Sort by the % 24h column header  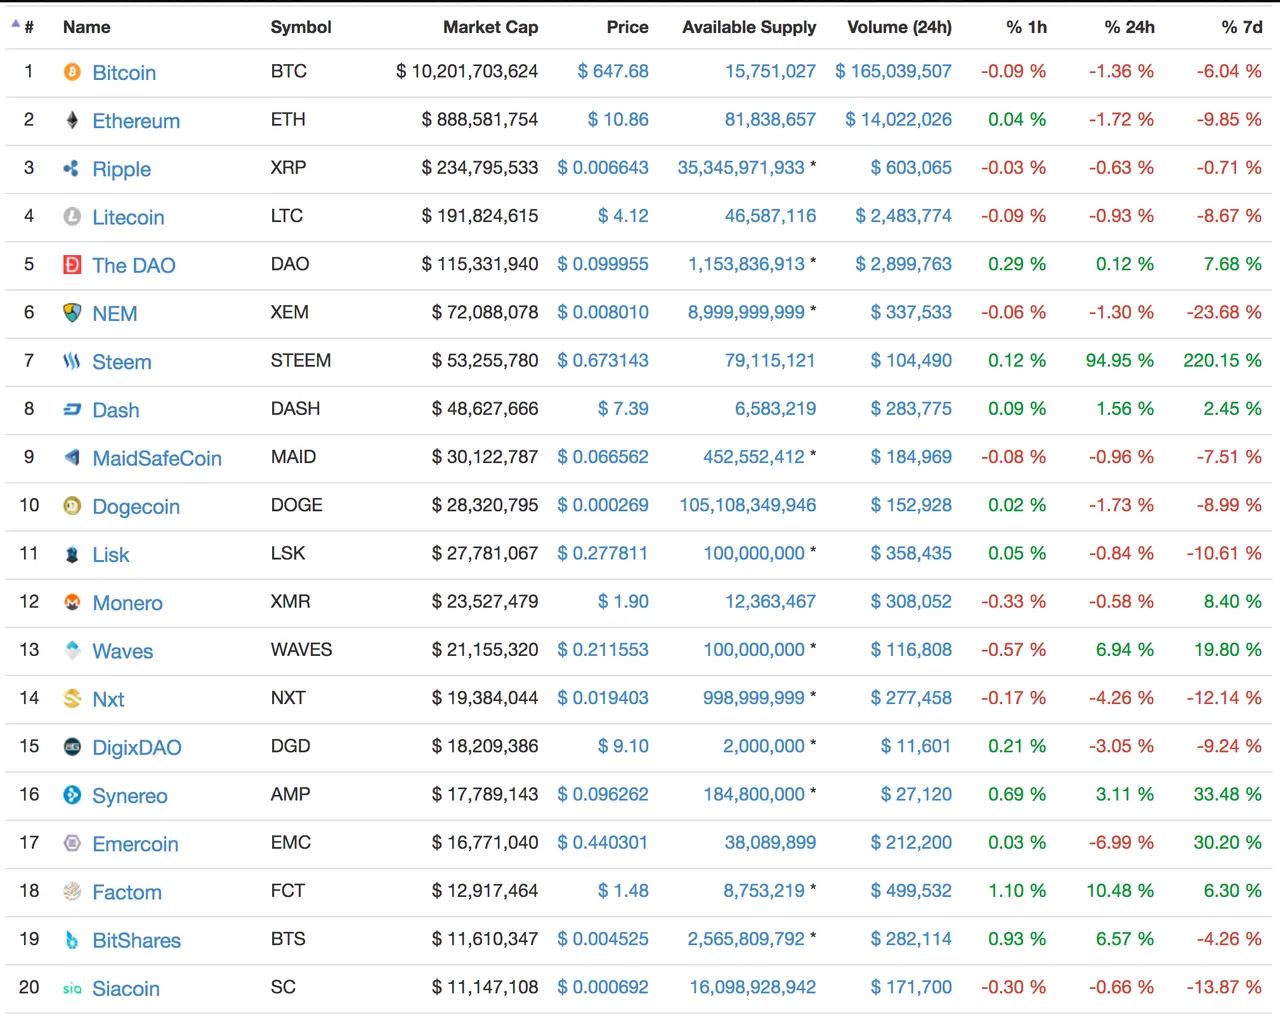click(x=1129, y=27)
